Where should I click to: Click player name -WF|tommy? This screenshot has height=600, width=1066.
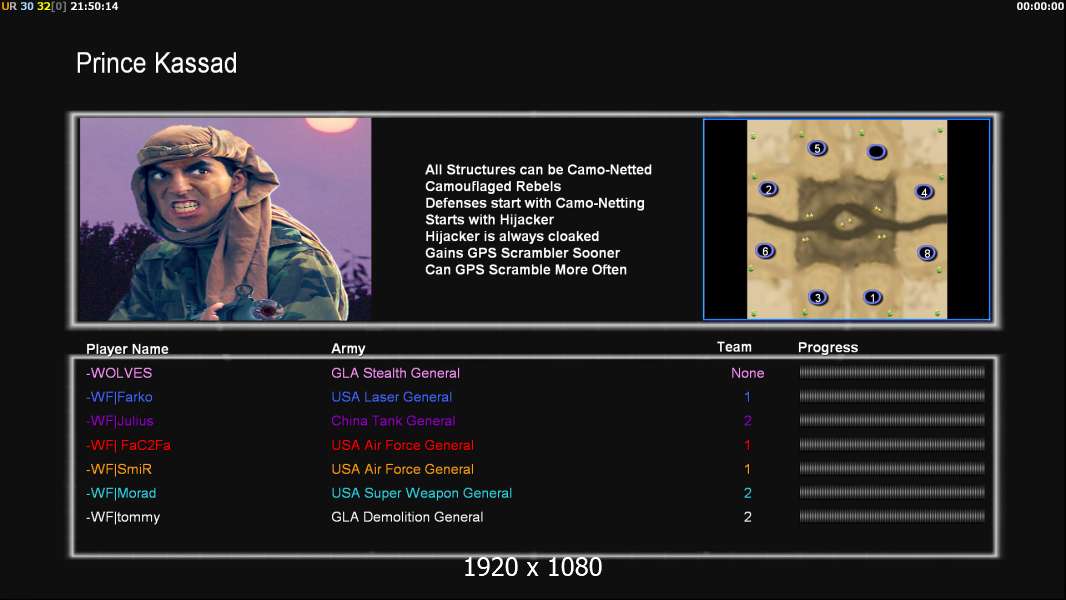click(x=123, y=517)
